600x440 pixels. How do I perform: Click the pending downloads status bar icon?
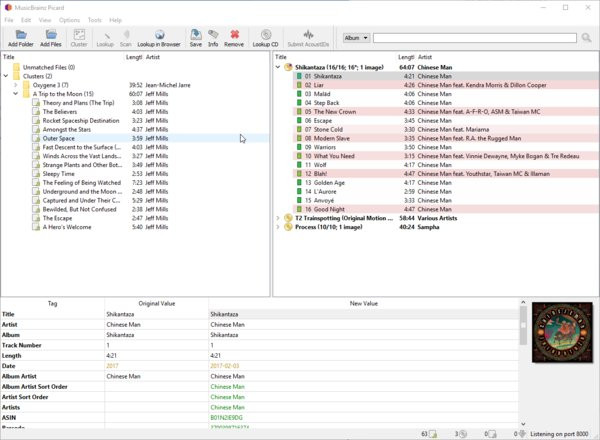(x=522, y=434)
